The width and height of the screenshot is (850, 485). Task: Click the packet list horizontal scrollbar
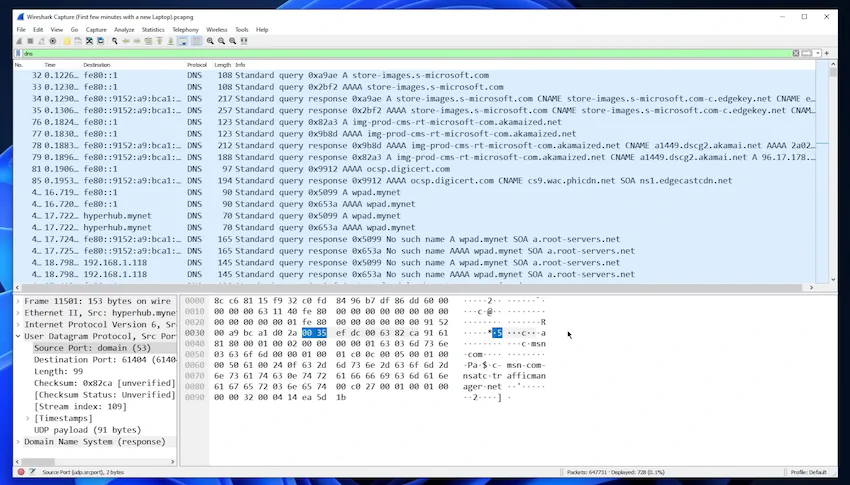[x=414, y=288]
